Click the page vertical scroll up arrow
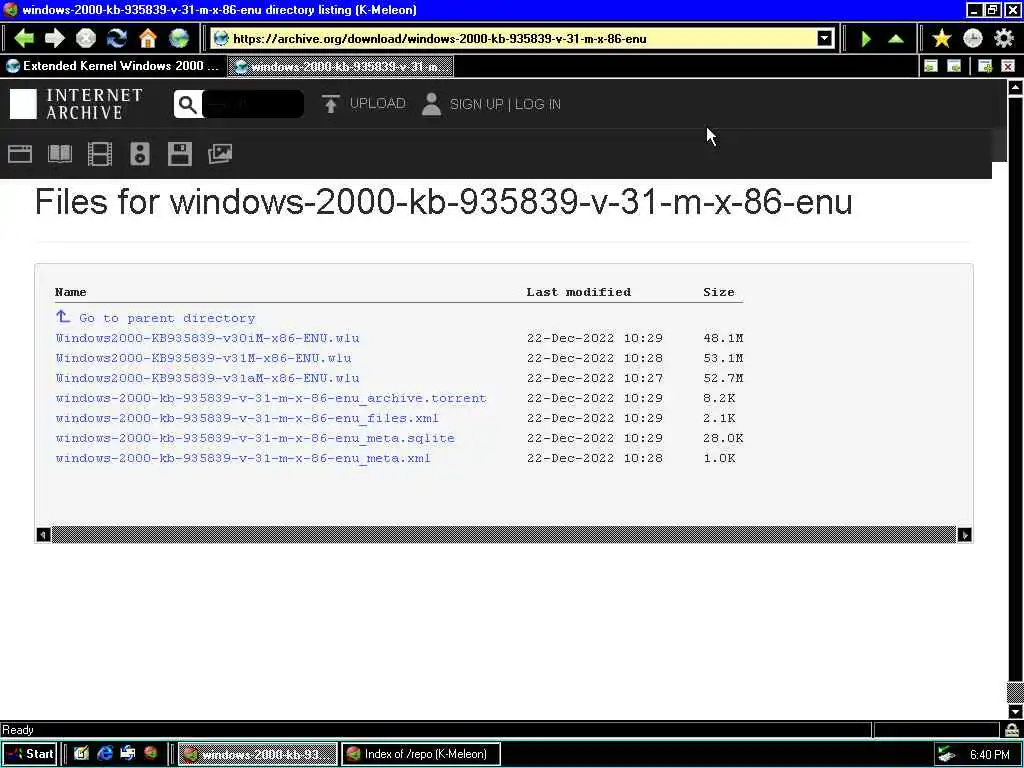The image size is (1024, 768). [1016, 88]
